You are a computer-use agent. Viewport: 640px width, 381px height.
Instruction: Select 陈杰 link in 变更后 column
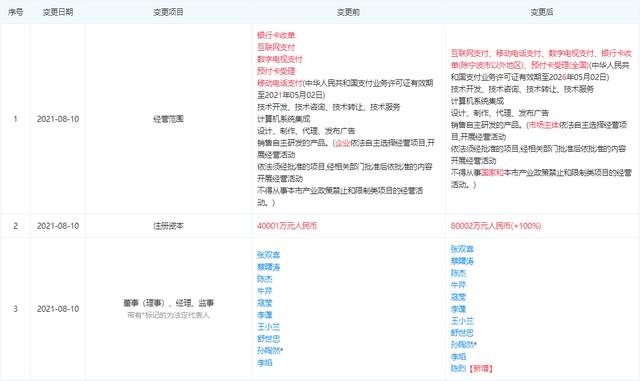pyautogui.click(x=458, y=273)
